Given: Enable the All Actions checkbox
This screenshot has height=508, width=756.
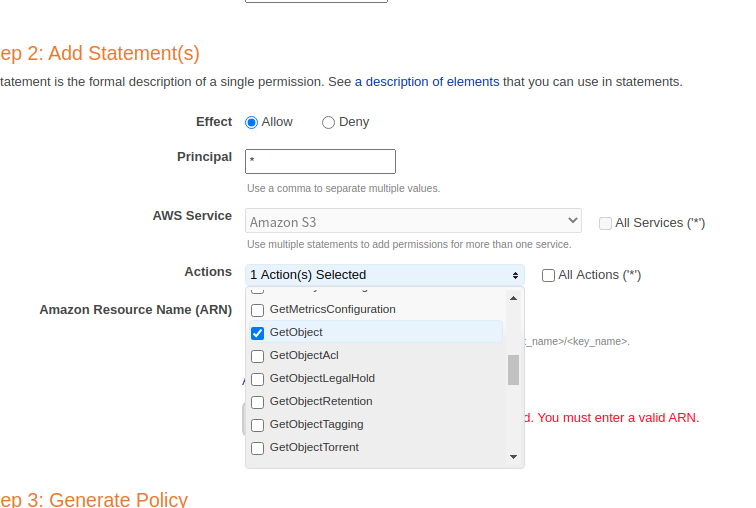Looking at the screenshot, I should (x=548, y=275).
